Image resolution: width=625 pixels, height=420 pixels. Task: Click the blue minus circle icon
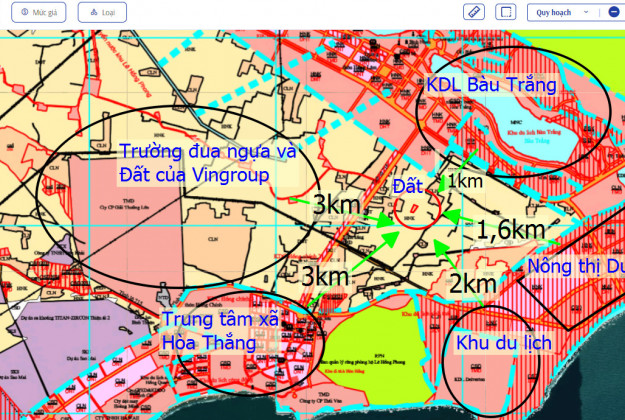(613, 12)
